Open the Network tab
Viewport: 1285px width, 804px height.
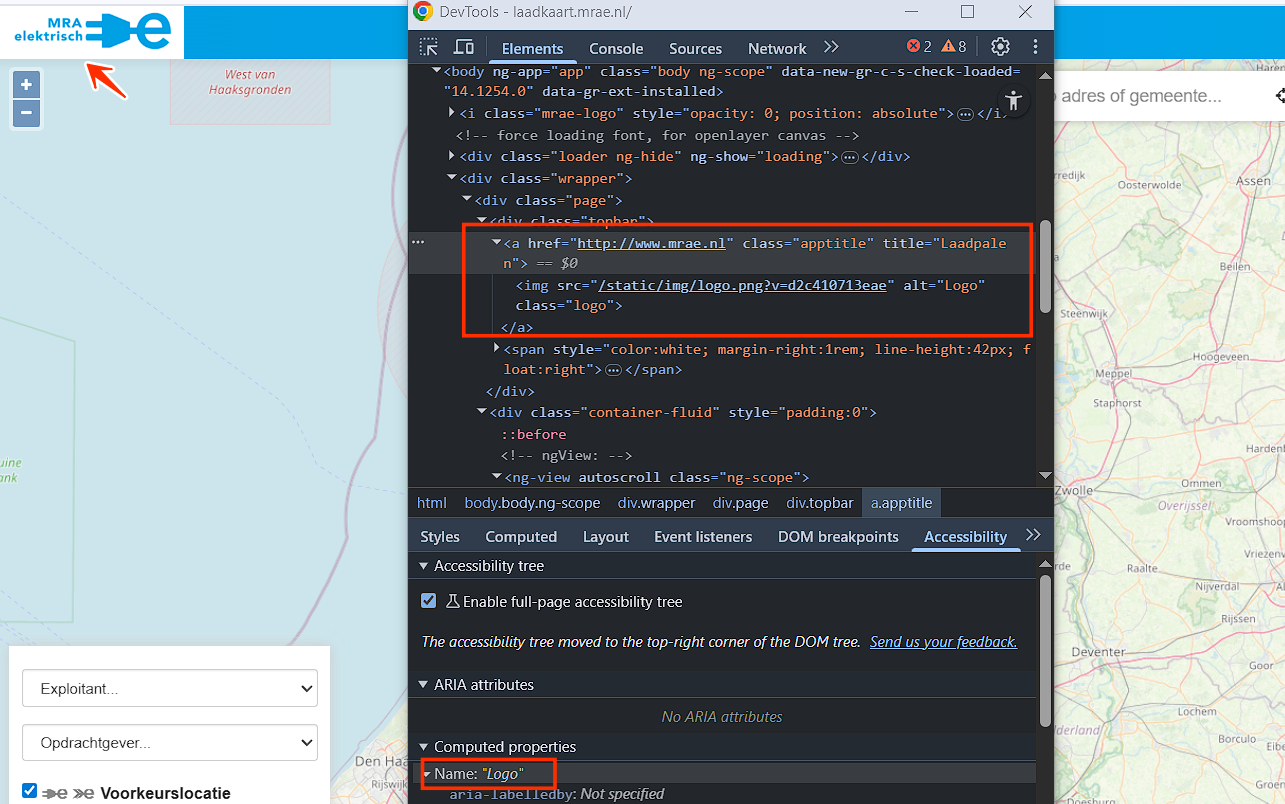(x=776, y=48)
